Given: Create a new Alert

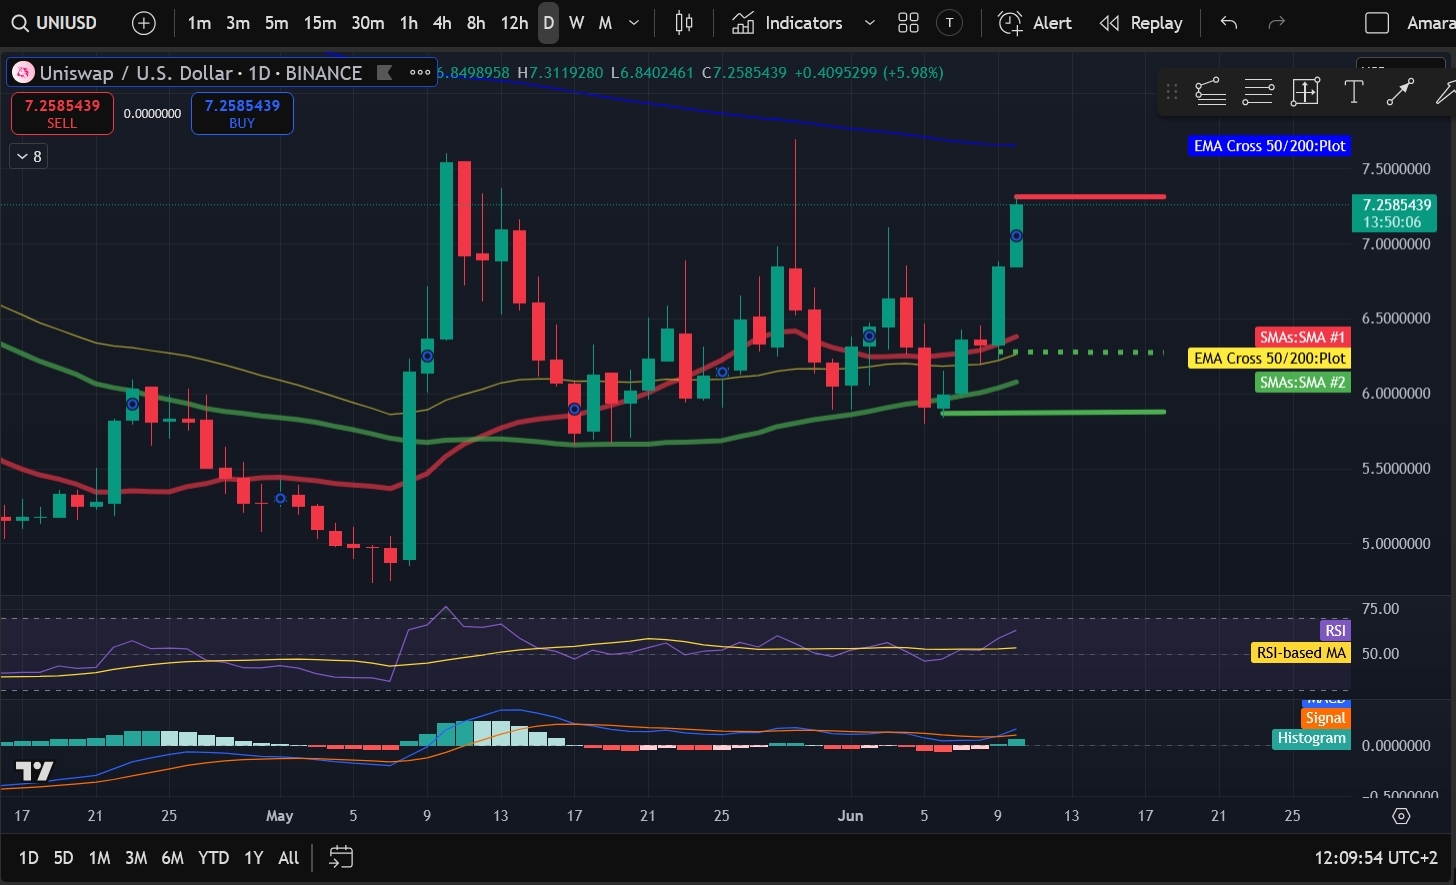Looking at the screenshot, I should coord(1035,23).
